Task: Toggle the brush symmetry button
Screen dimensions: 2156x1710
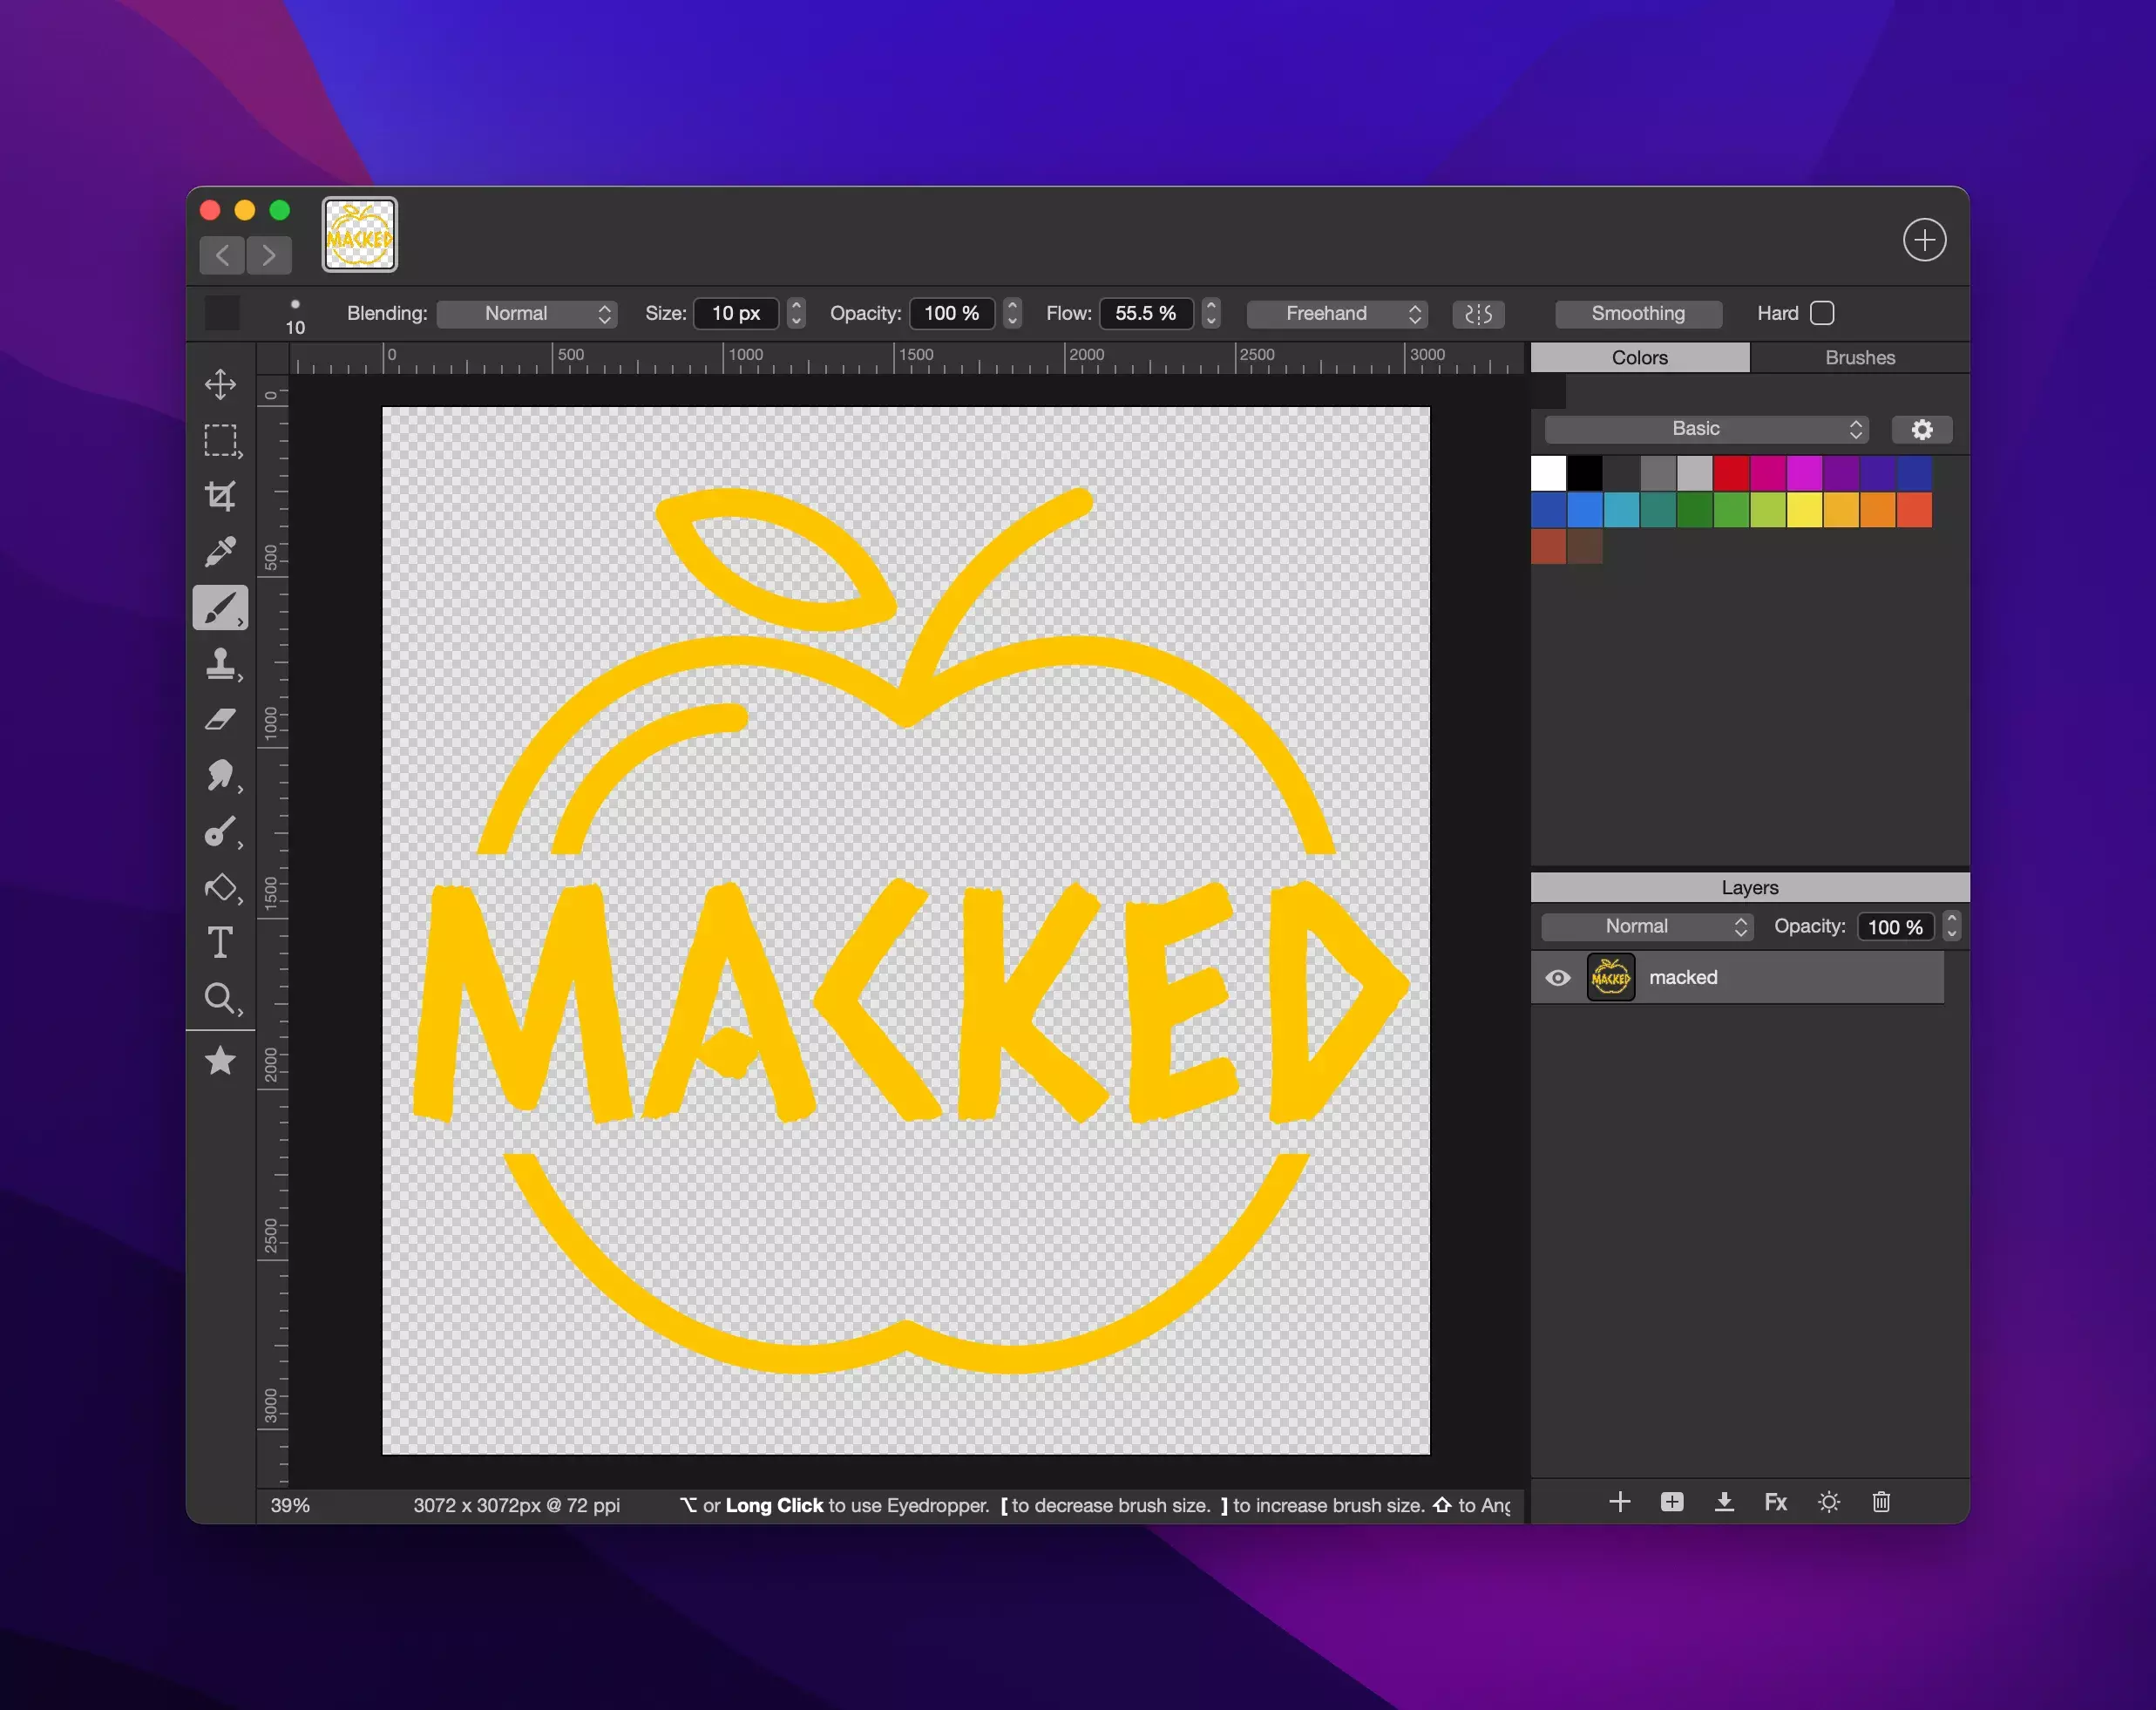Action: [x=1478, y=314]
